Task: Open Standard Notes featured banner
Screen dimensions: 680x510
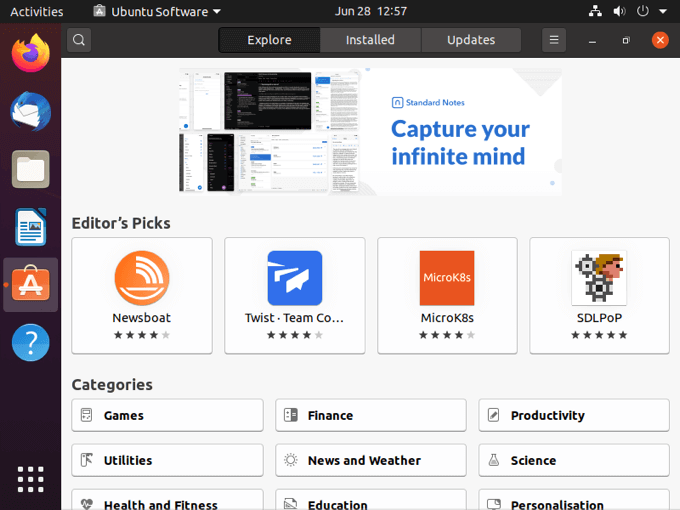Action: pyautogui.click(x=370, y=131)
